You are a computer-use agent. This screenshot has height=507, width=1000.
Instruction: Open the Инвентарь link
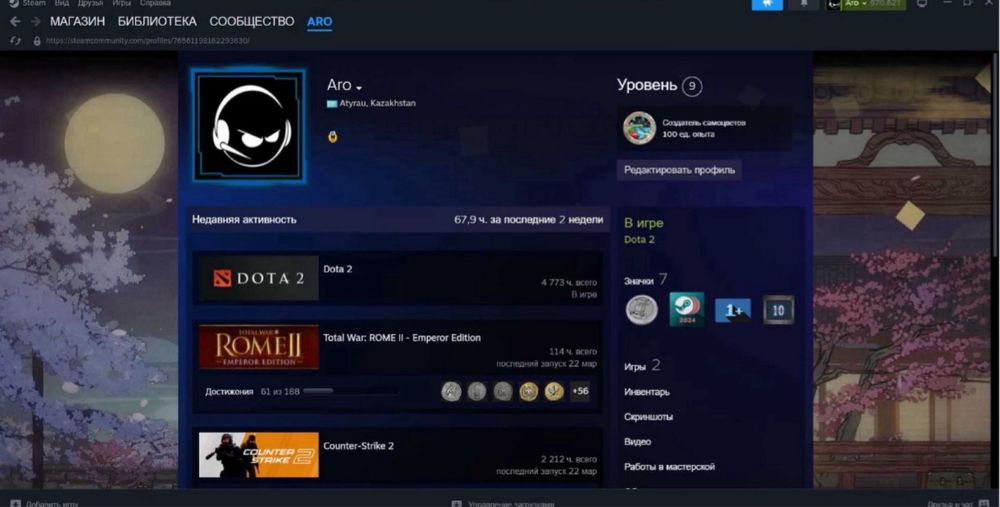647,392
